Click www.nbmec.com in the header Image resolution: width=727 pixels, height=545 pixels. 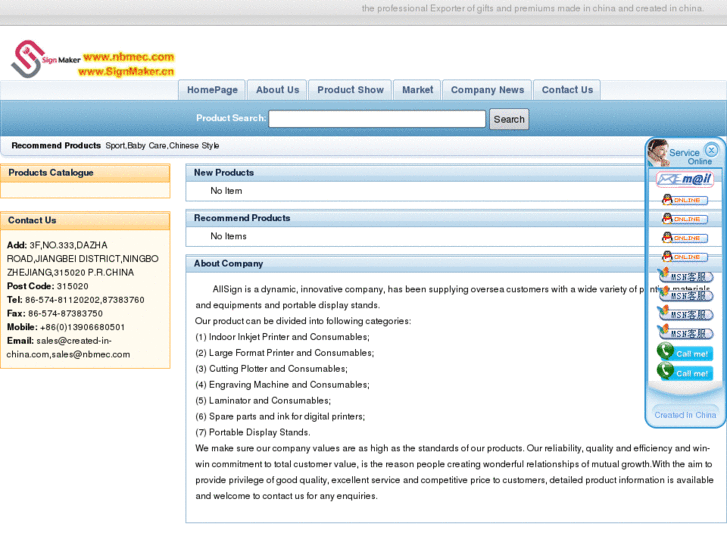(x=128, y=57)
